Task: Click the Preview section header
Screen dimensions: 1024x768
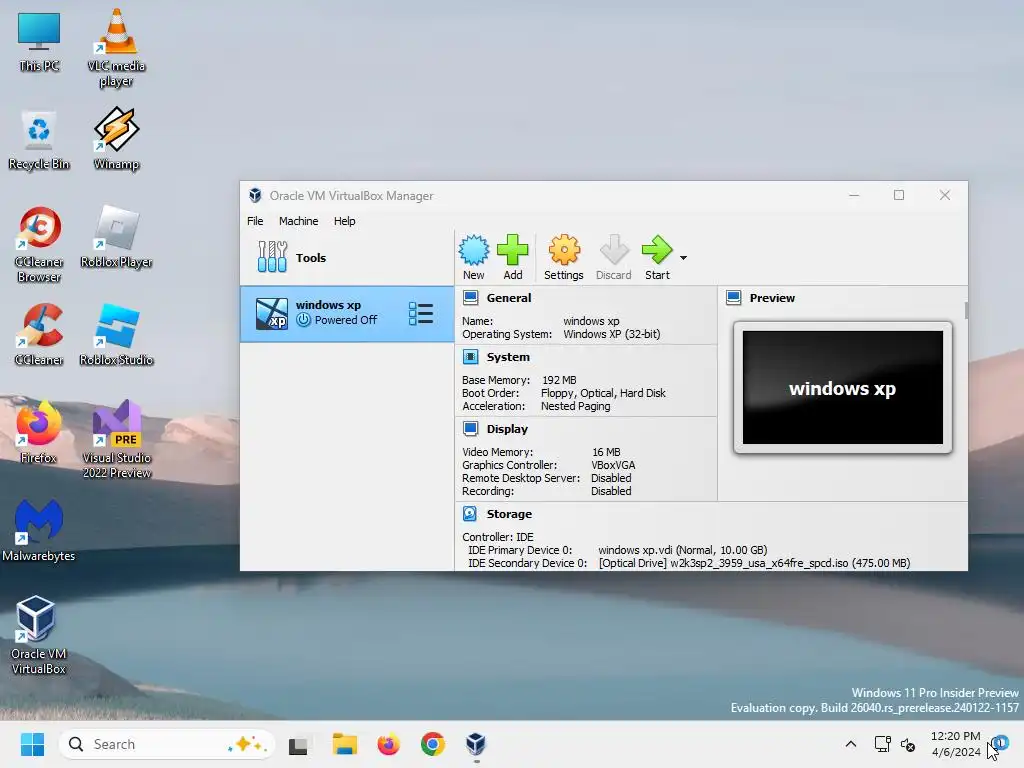Action: click(772, 298)
